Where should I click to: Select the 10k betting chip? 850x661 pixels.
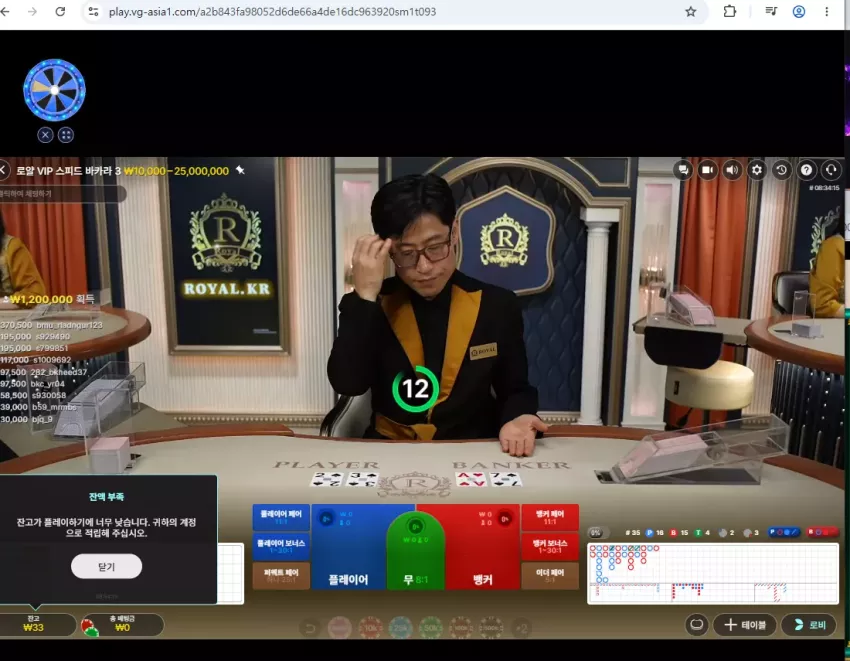[x=371, y=628]
